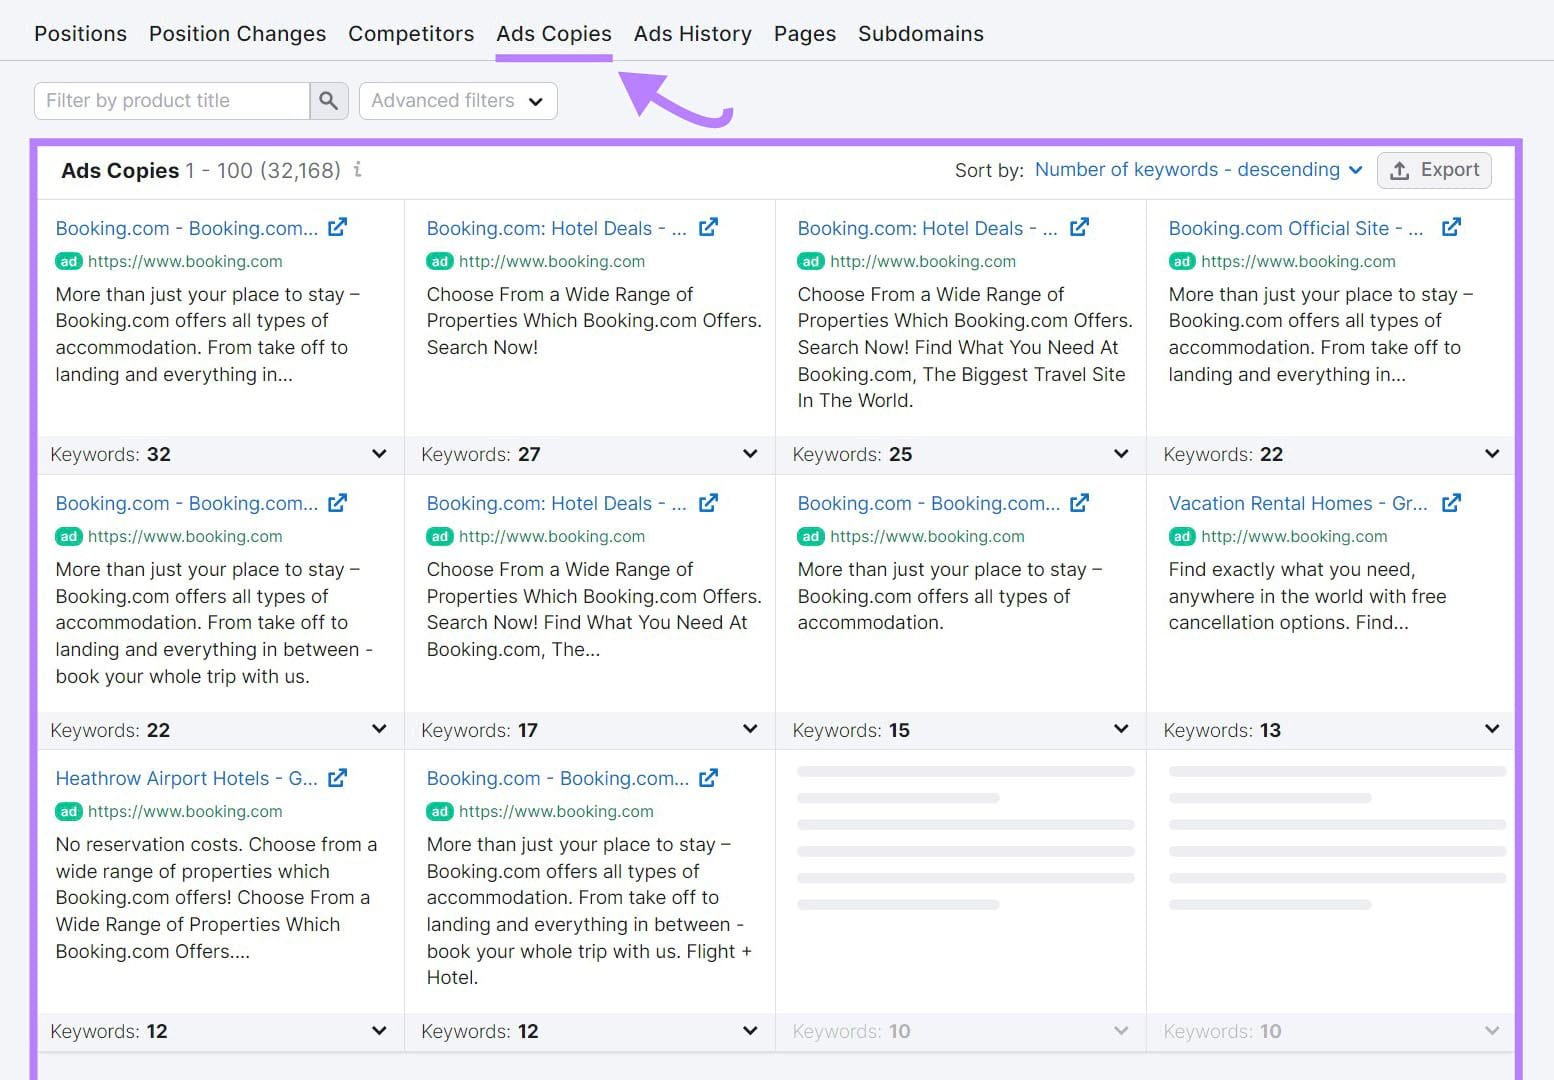The height and width of the screenshot is (1080, 1554).
Task: Switch to the Subdomains tab
Action: 920,33
